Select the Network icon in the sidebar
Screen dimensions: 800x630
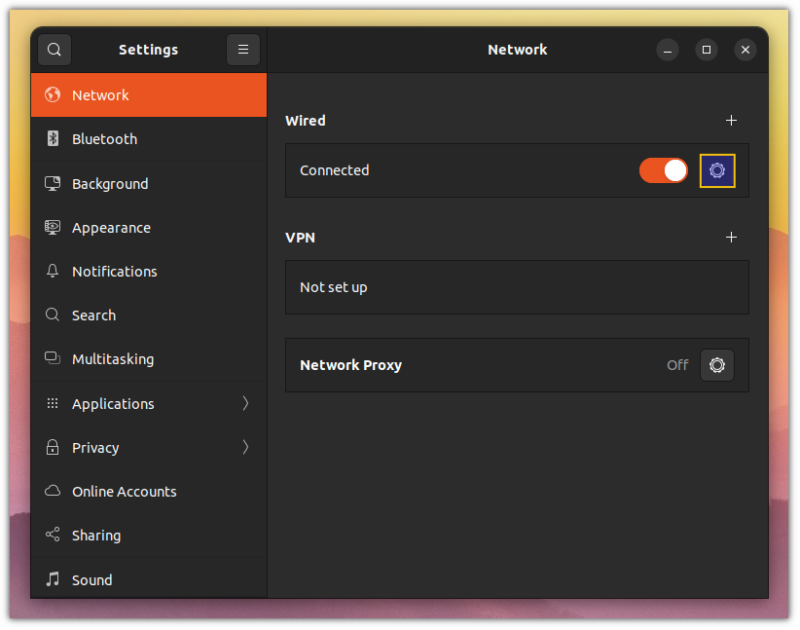(x=53, y=95)
